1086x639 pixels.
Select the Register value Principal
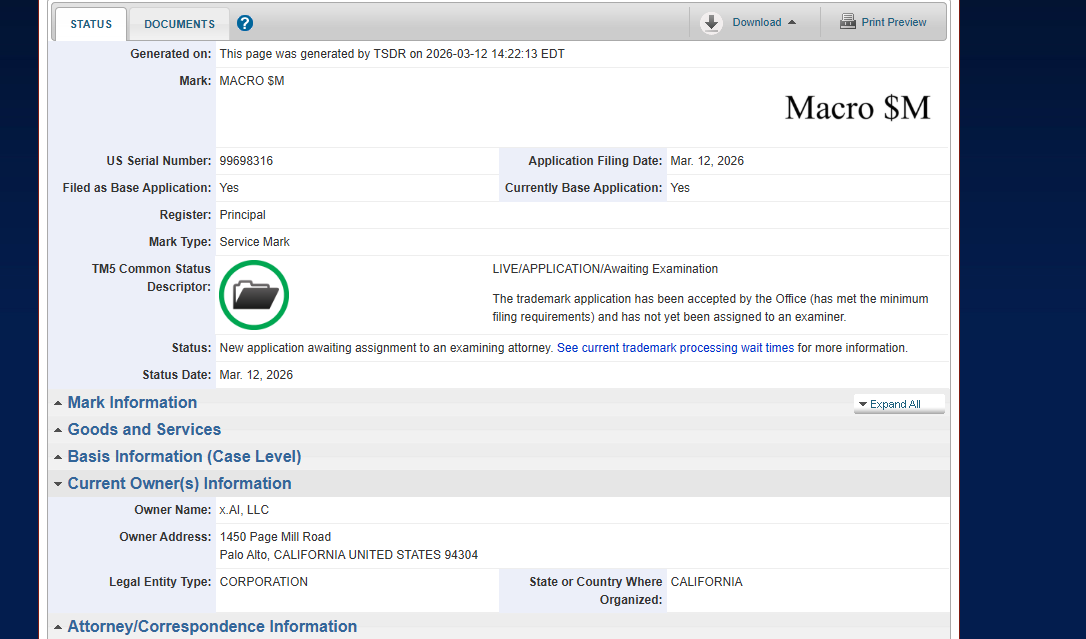(x=242, y=215)
